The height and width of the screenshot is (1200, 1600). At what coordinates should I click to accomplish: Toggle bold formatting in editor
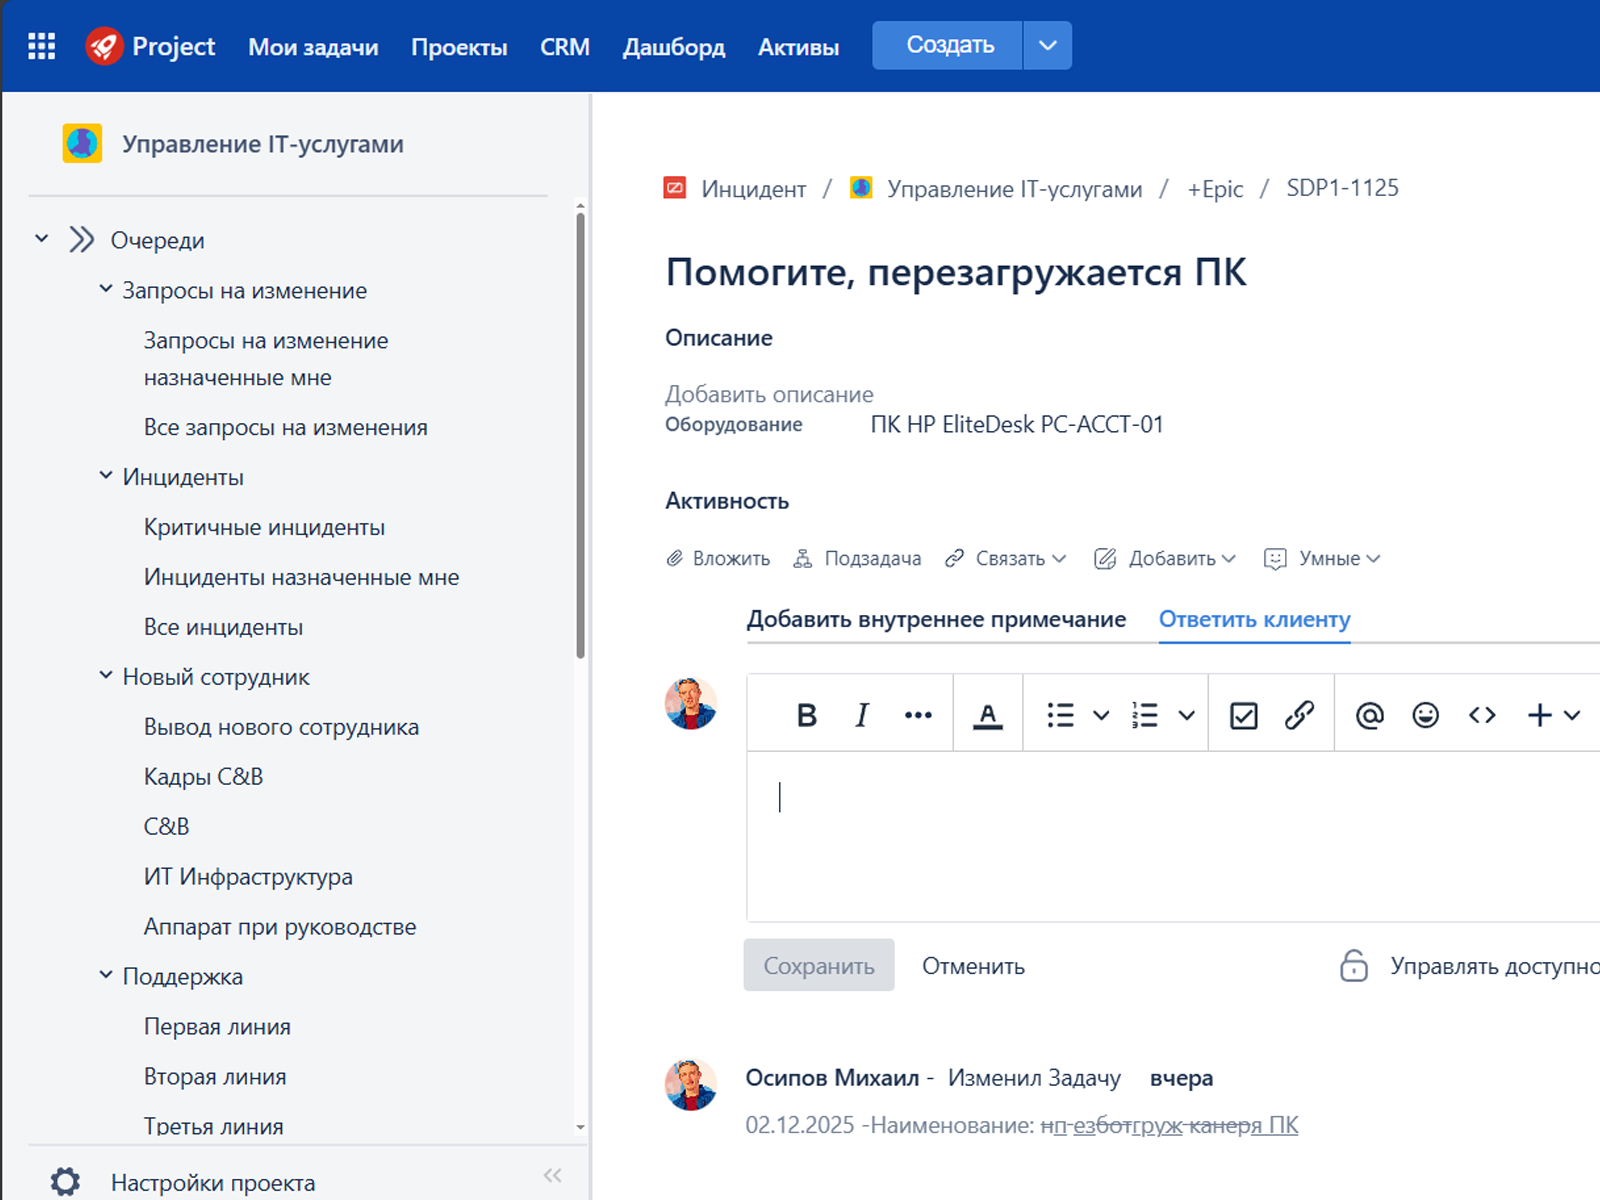[x=806, y=715]
